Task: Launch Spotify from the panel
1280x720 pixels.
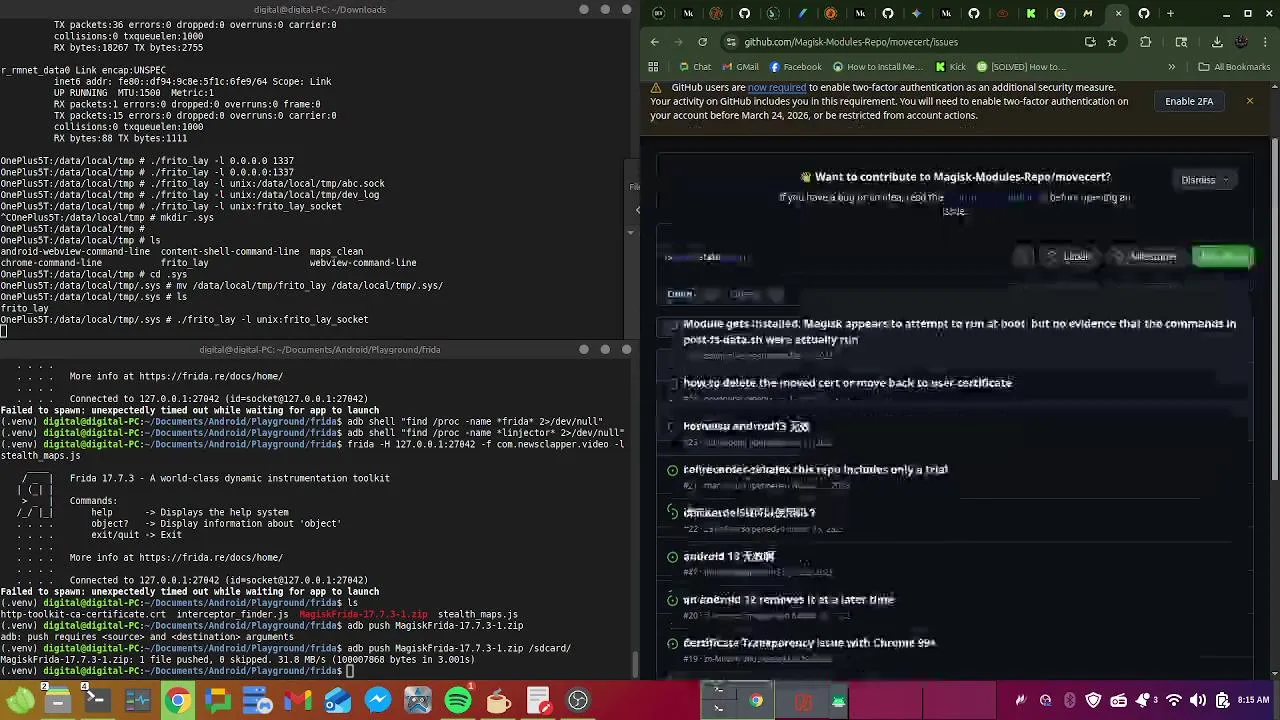Action: (x=458, y=700)
